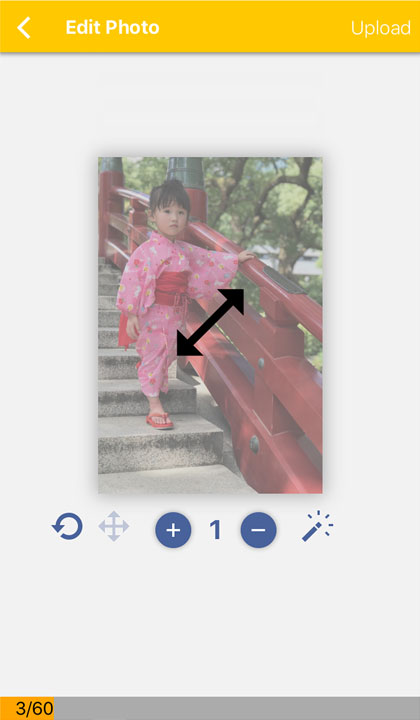The image size is (420, 720).
Task: Click the gray part of the progress bar
Action: tap(237, 709)
